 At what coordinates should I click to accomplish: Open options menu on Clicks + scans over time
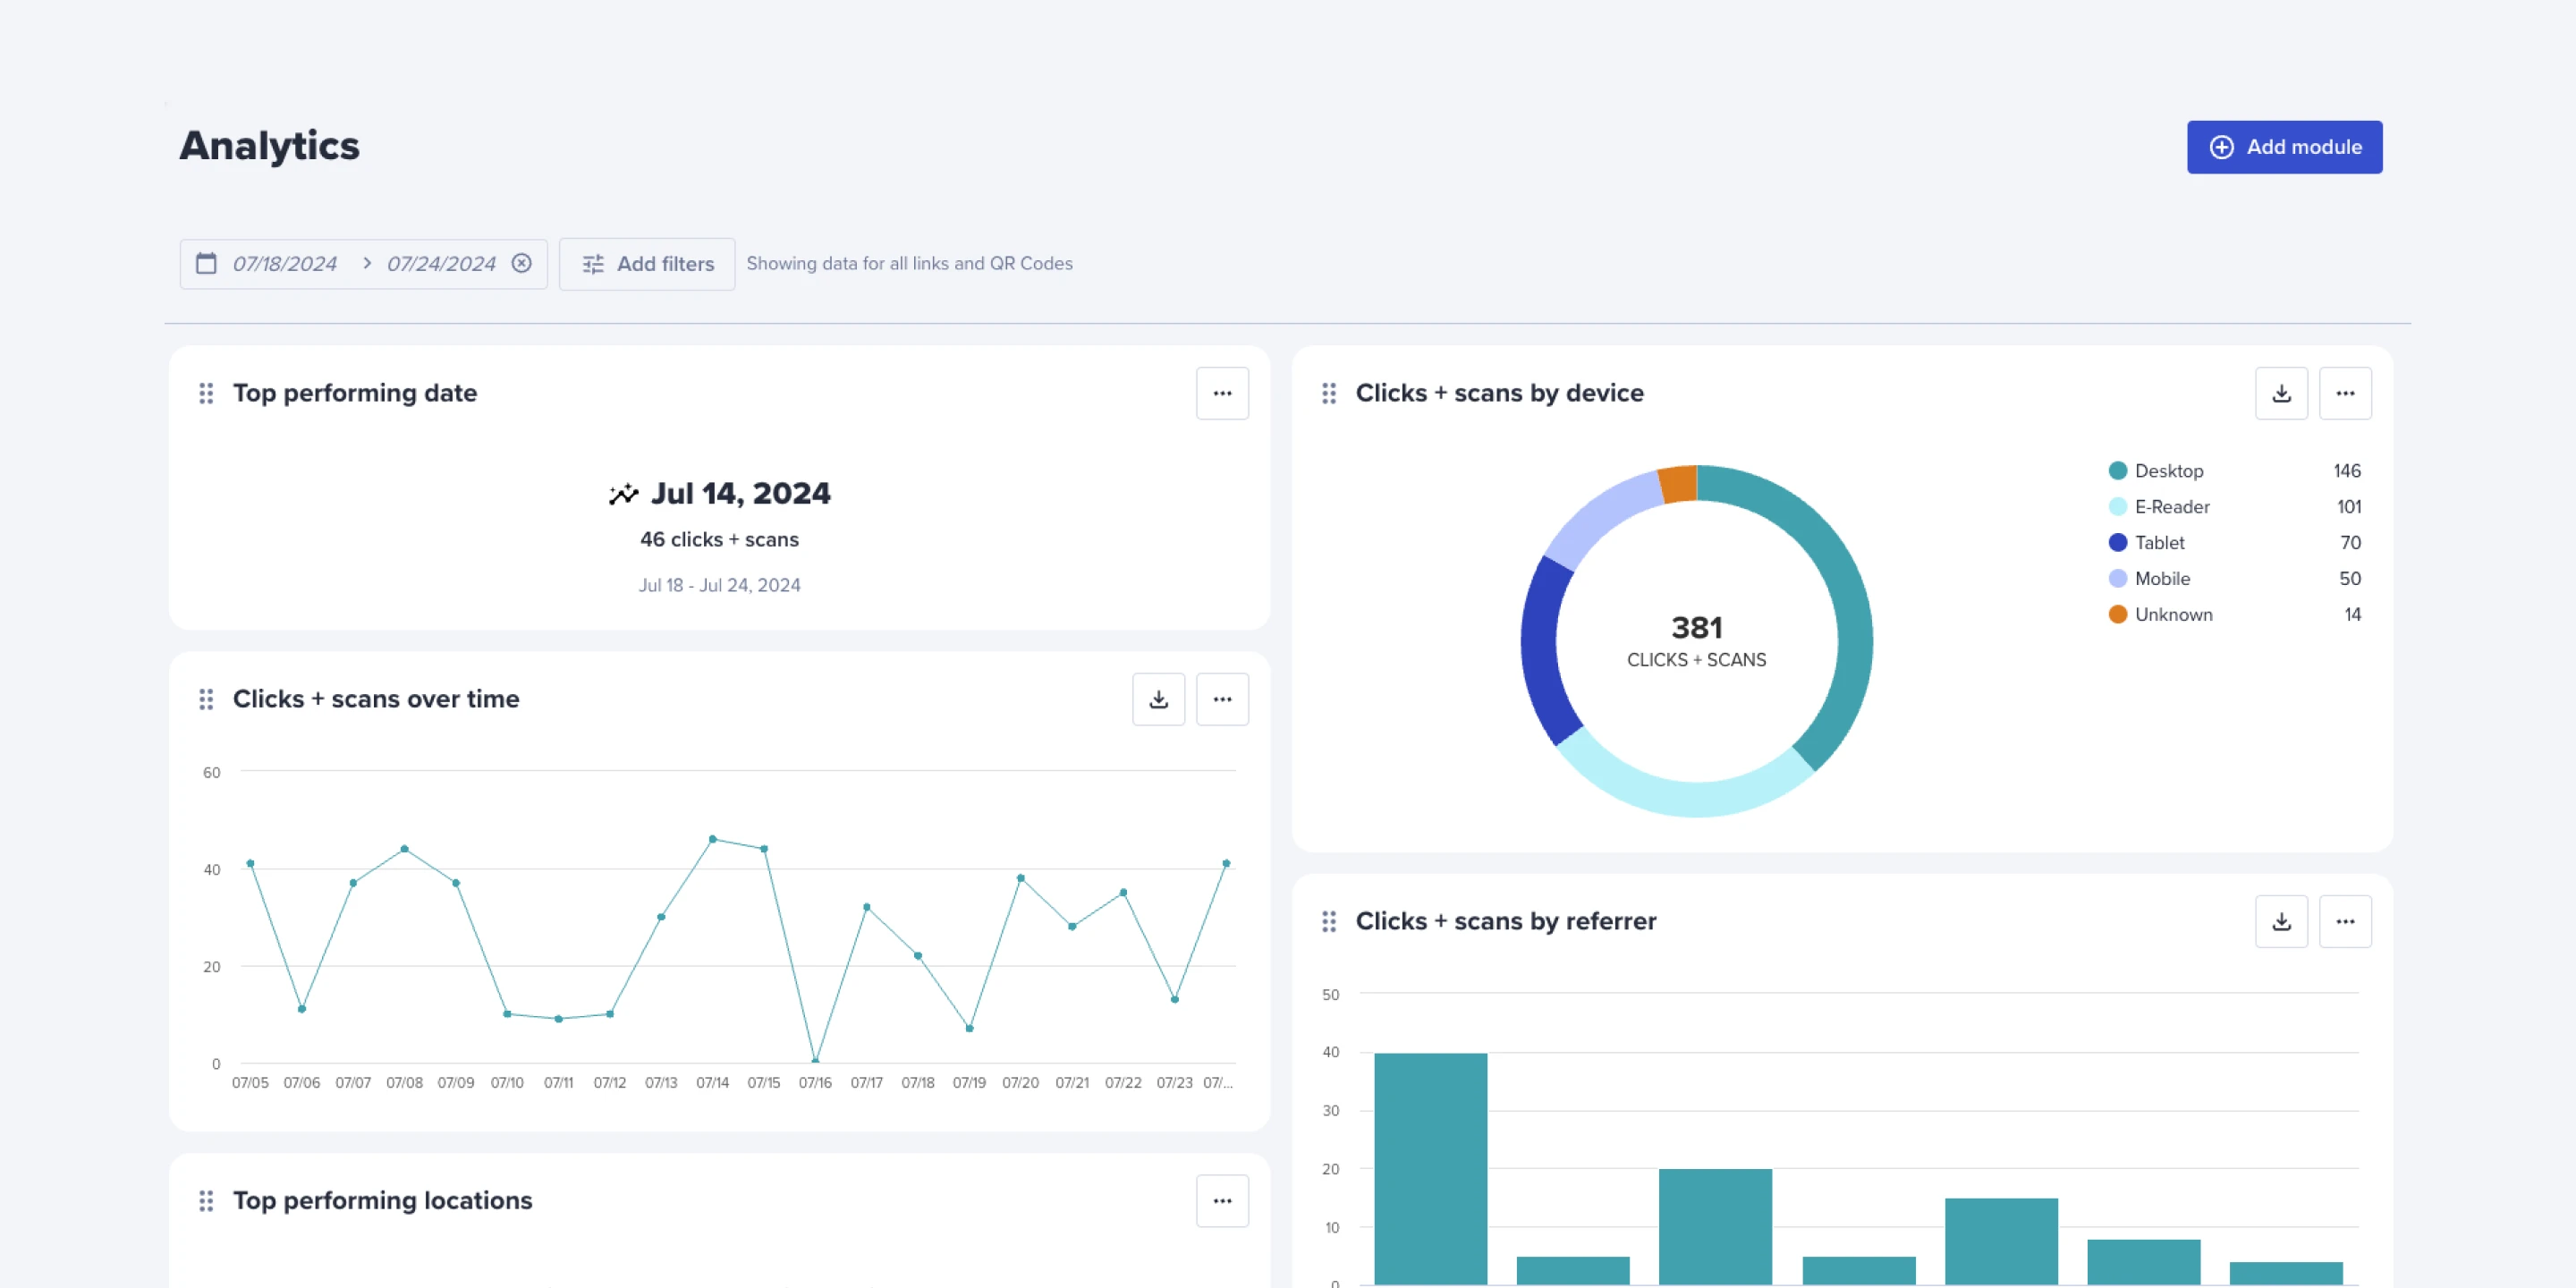coord(1222,699)
